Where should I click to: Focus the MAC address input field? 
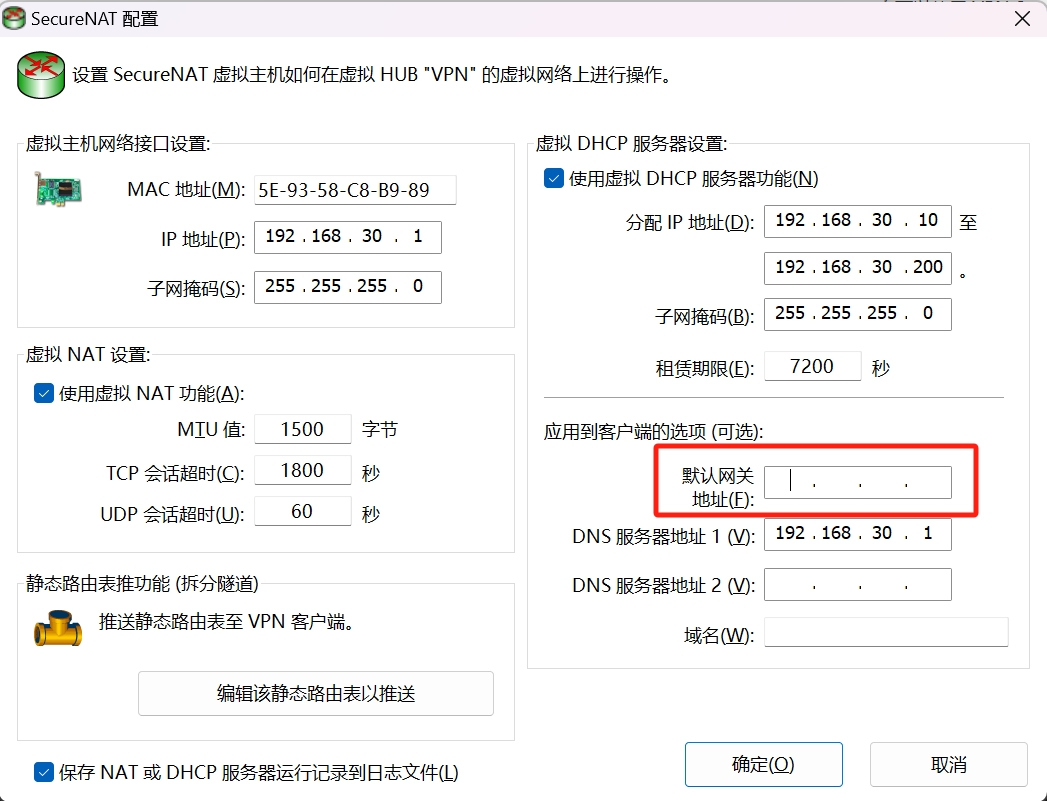pyautogui.click(x=355, y=190)
